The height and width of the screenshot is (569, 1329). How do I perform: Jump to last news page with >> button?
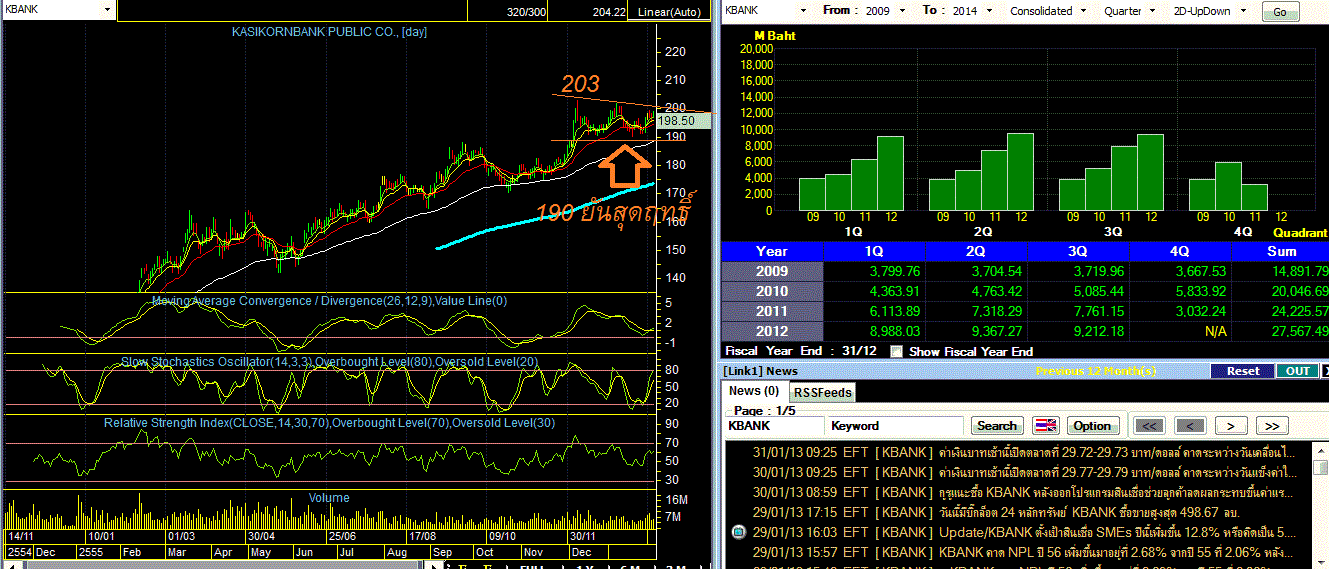pos(1271,425)
